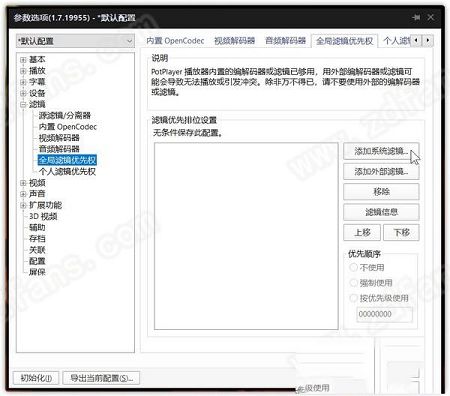
Task: Expand the 基本 tree node
Action: tap(23, 60)
